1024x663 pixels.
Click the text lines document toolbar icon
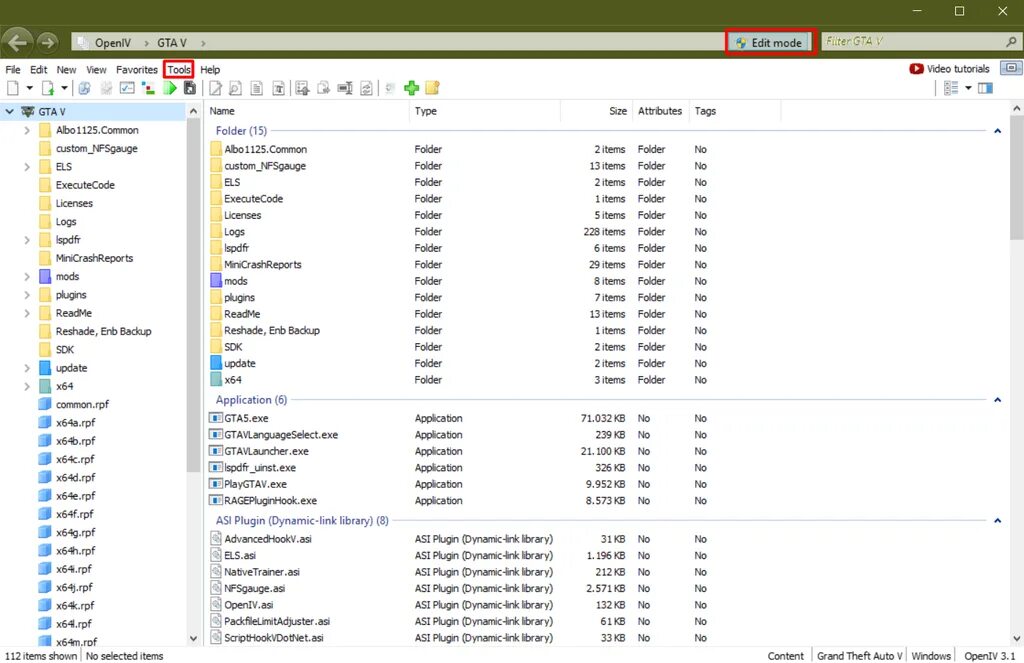(x=257, y=88)
